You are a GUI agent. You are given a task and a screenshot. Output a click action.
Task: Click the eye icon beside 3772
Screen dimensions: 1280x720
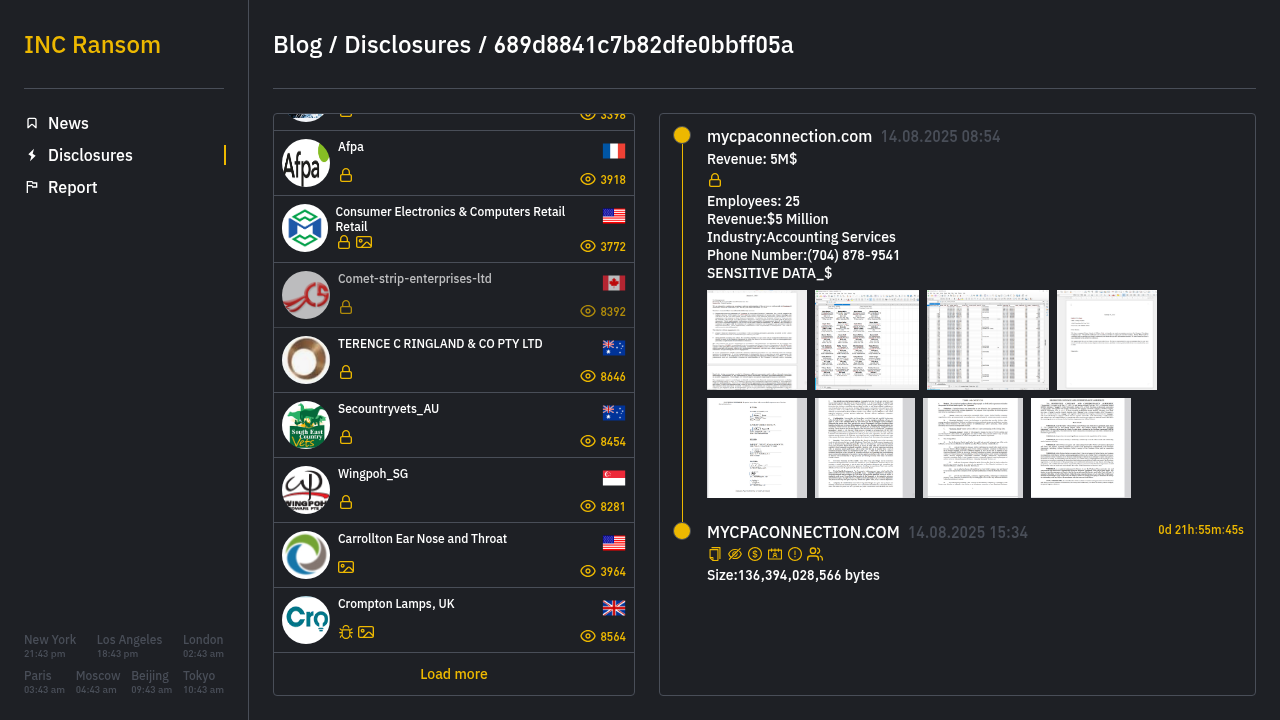coord(588,246)
